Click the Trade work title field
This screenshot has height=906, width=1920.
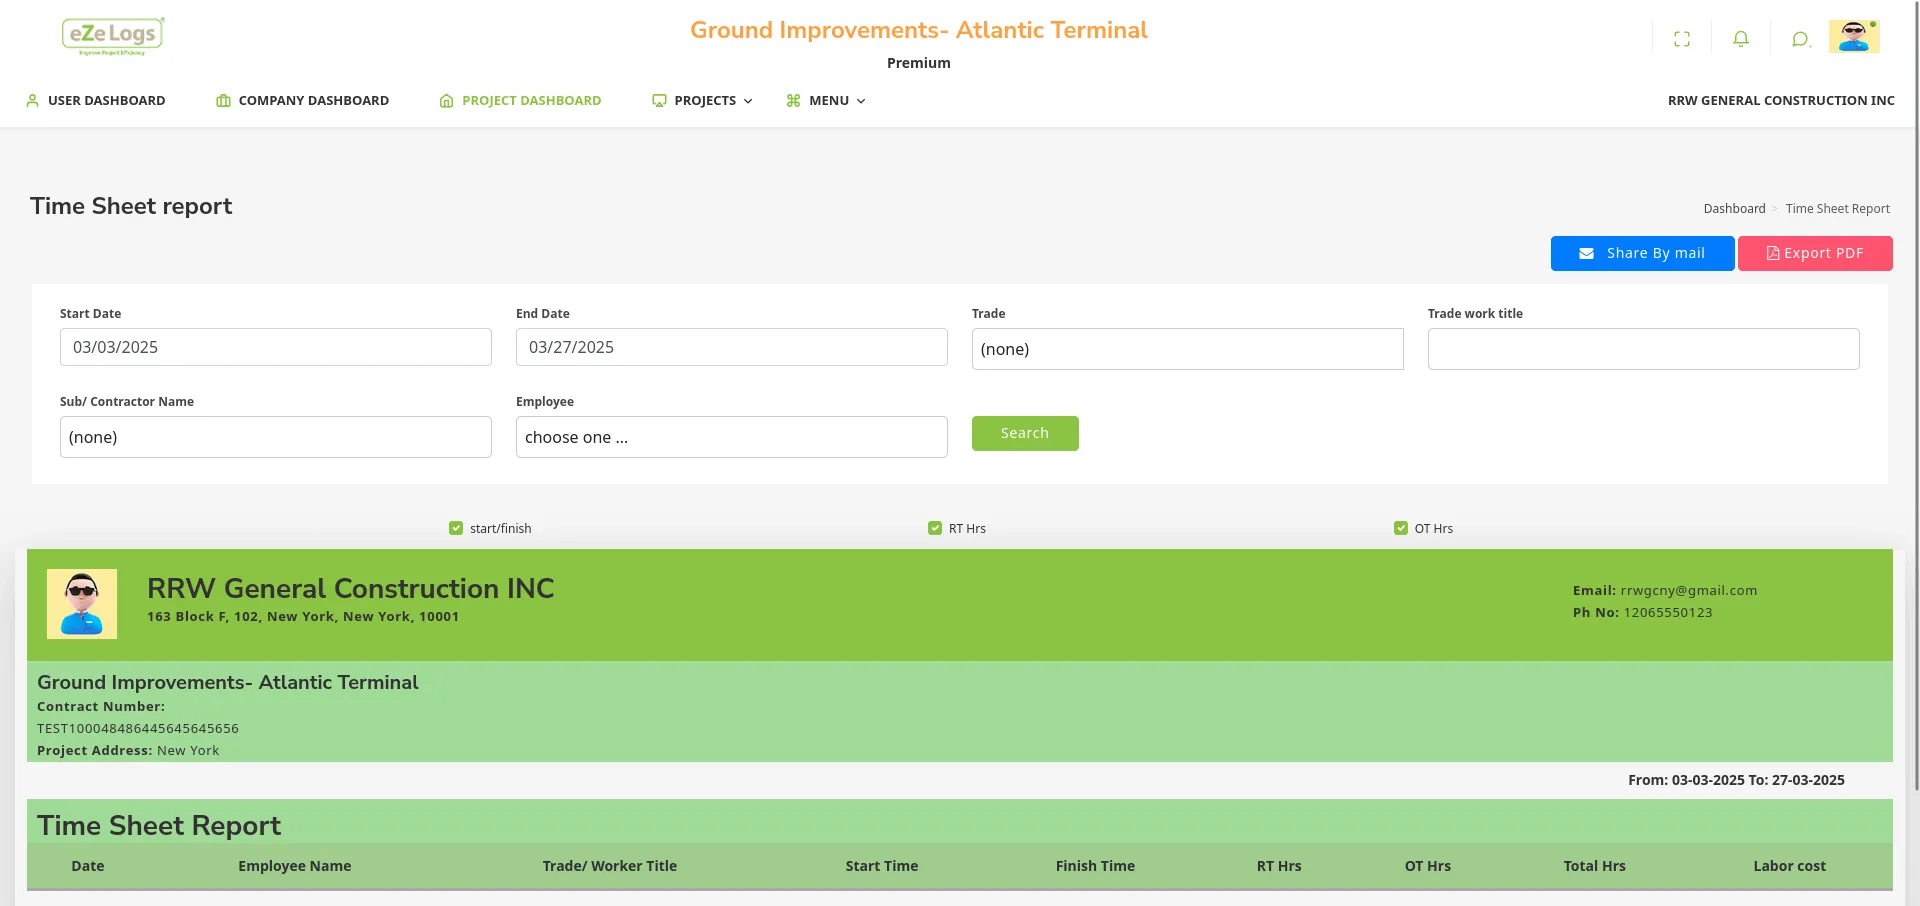tap(1643, 349)
